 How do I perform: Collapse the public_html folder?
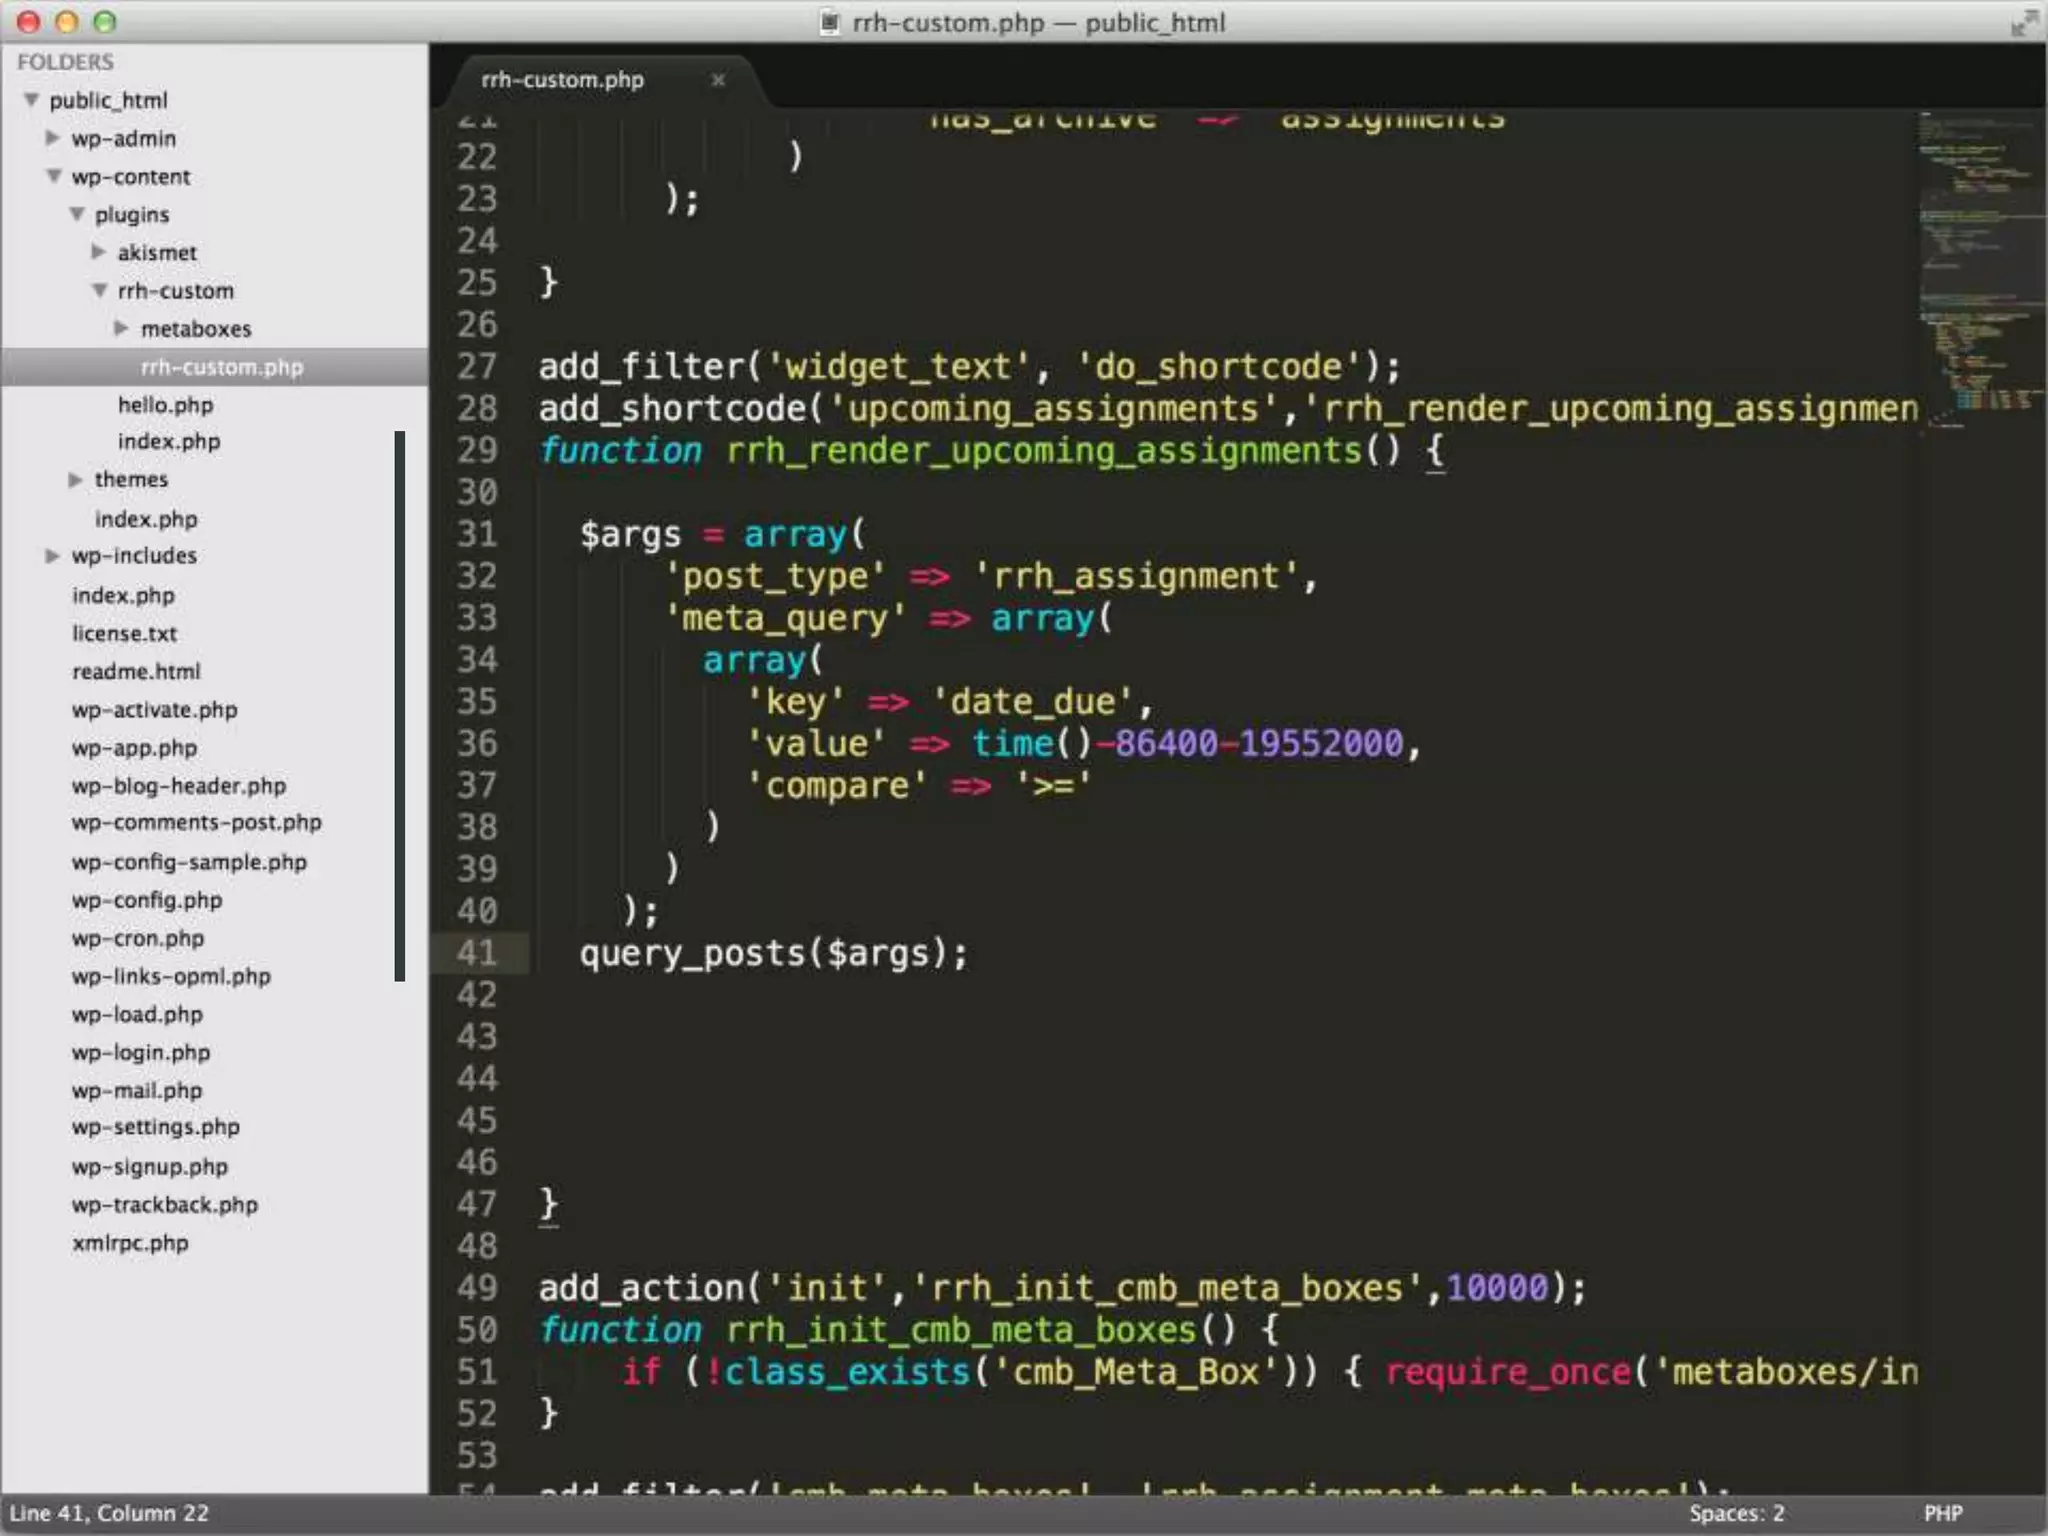tap(32, 100)
